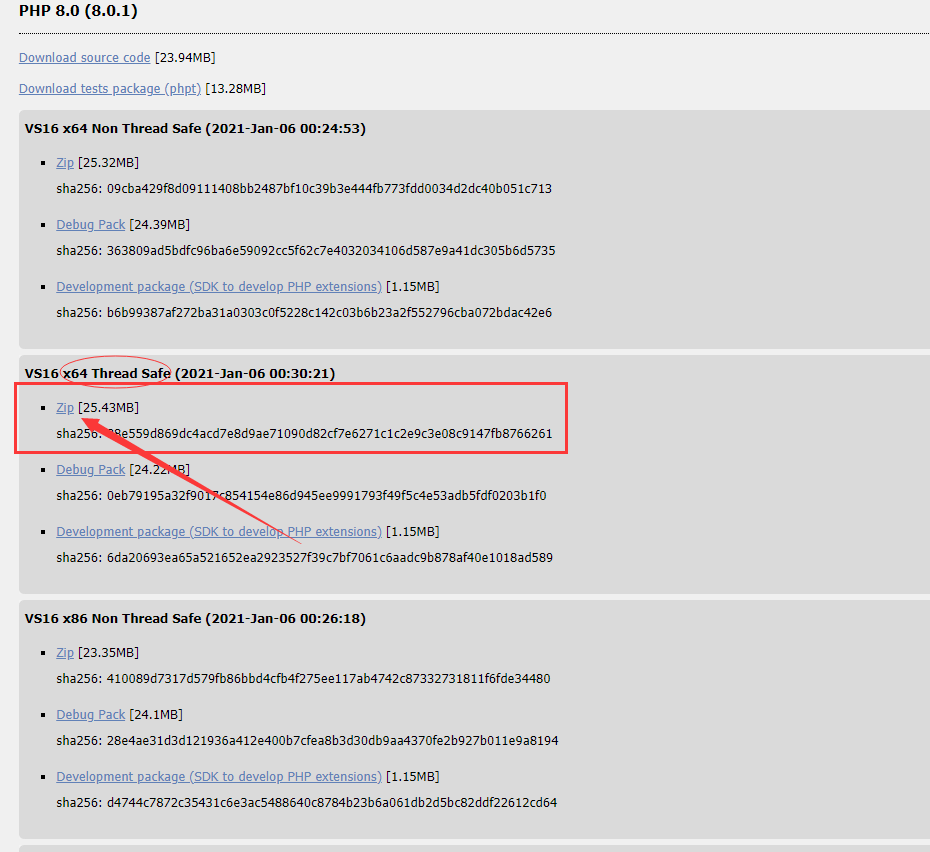Viewport: 930px width, 852px height.
Task: Download Zip under VS16 x64 Non Thread Safe
Action: point(65,163)
